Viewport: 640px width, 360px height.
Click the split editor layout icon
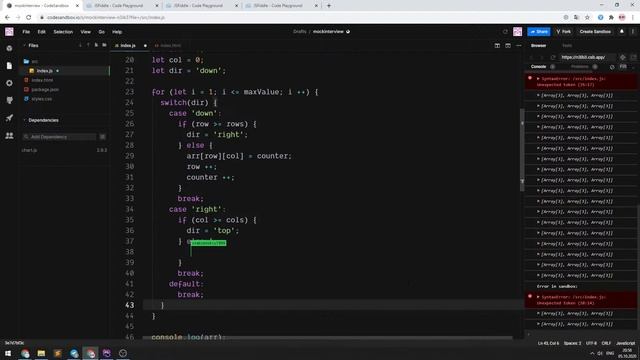(497, 46)
